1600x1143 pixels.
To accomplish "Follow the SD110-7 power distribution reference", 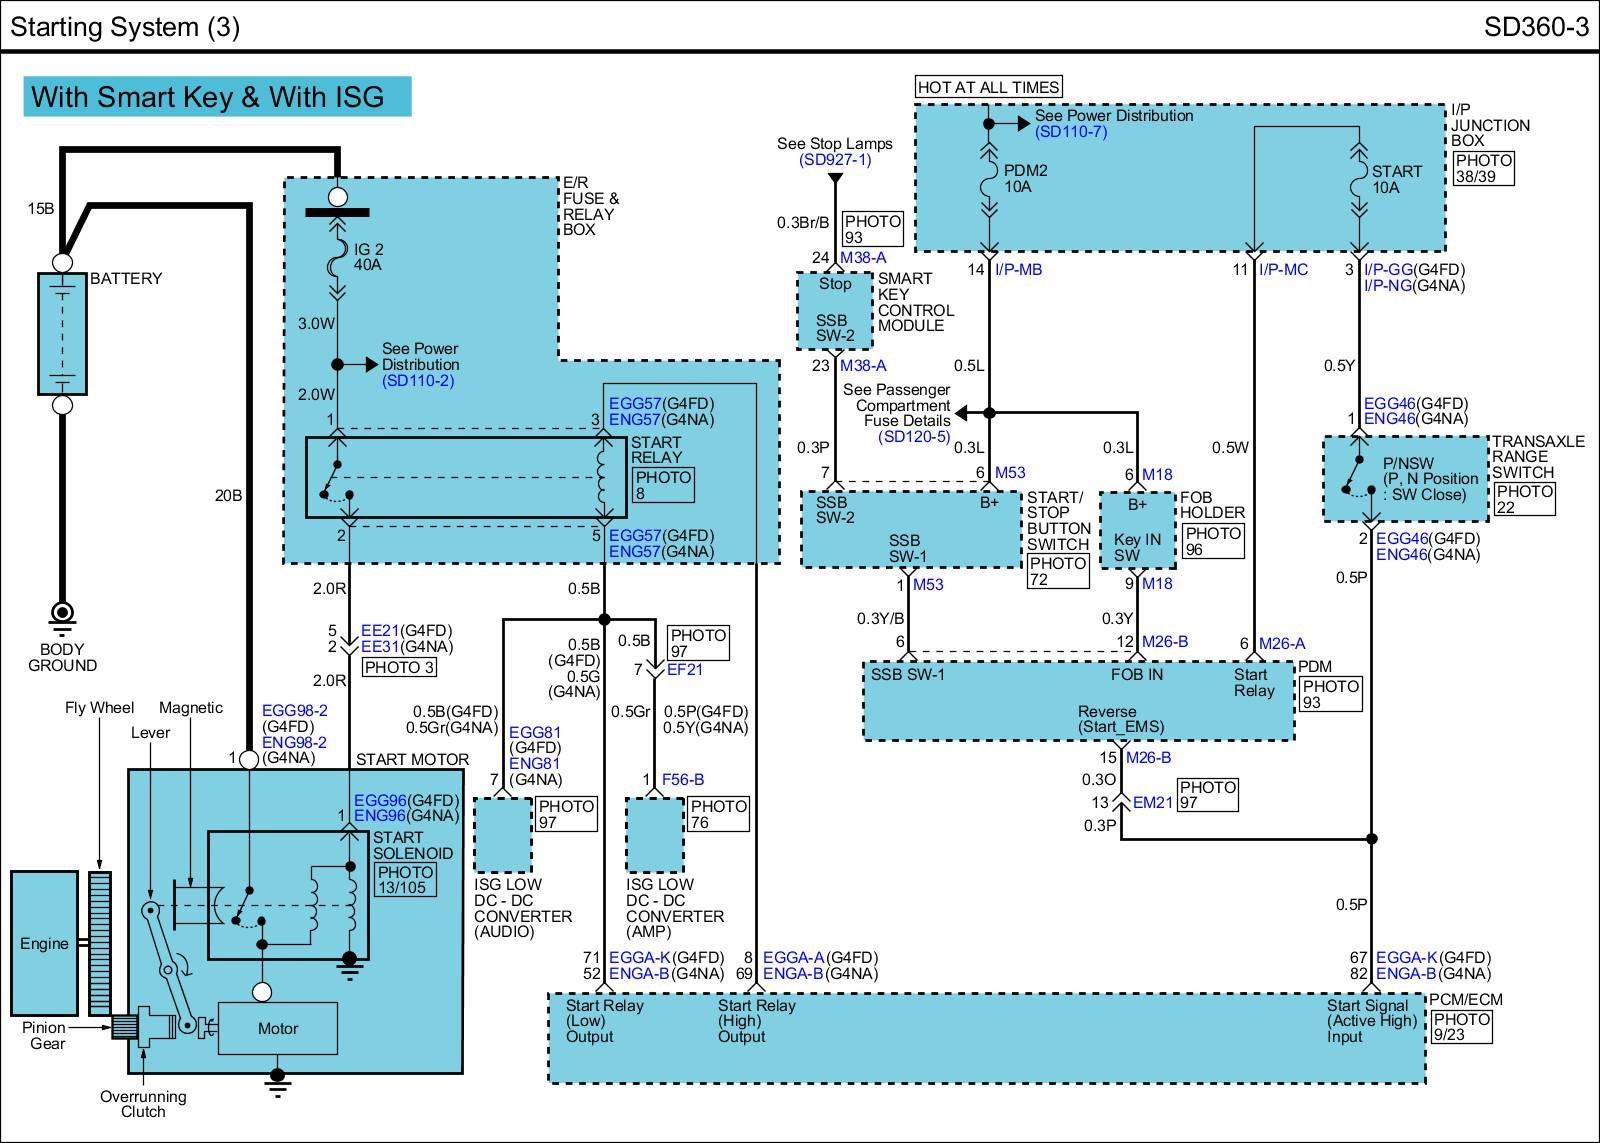I will click(1070, 132).
